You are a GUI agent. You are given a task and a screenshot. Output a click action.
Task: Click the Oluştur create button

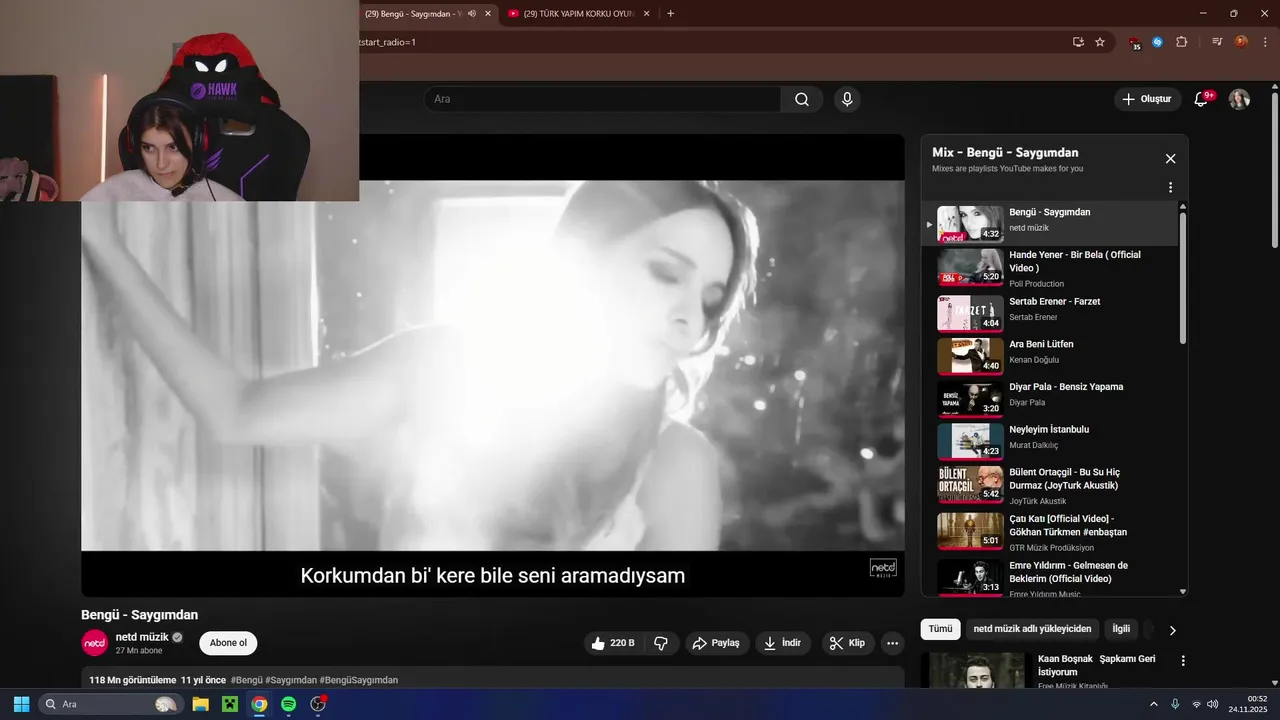click(1147, 99)
